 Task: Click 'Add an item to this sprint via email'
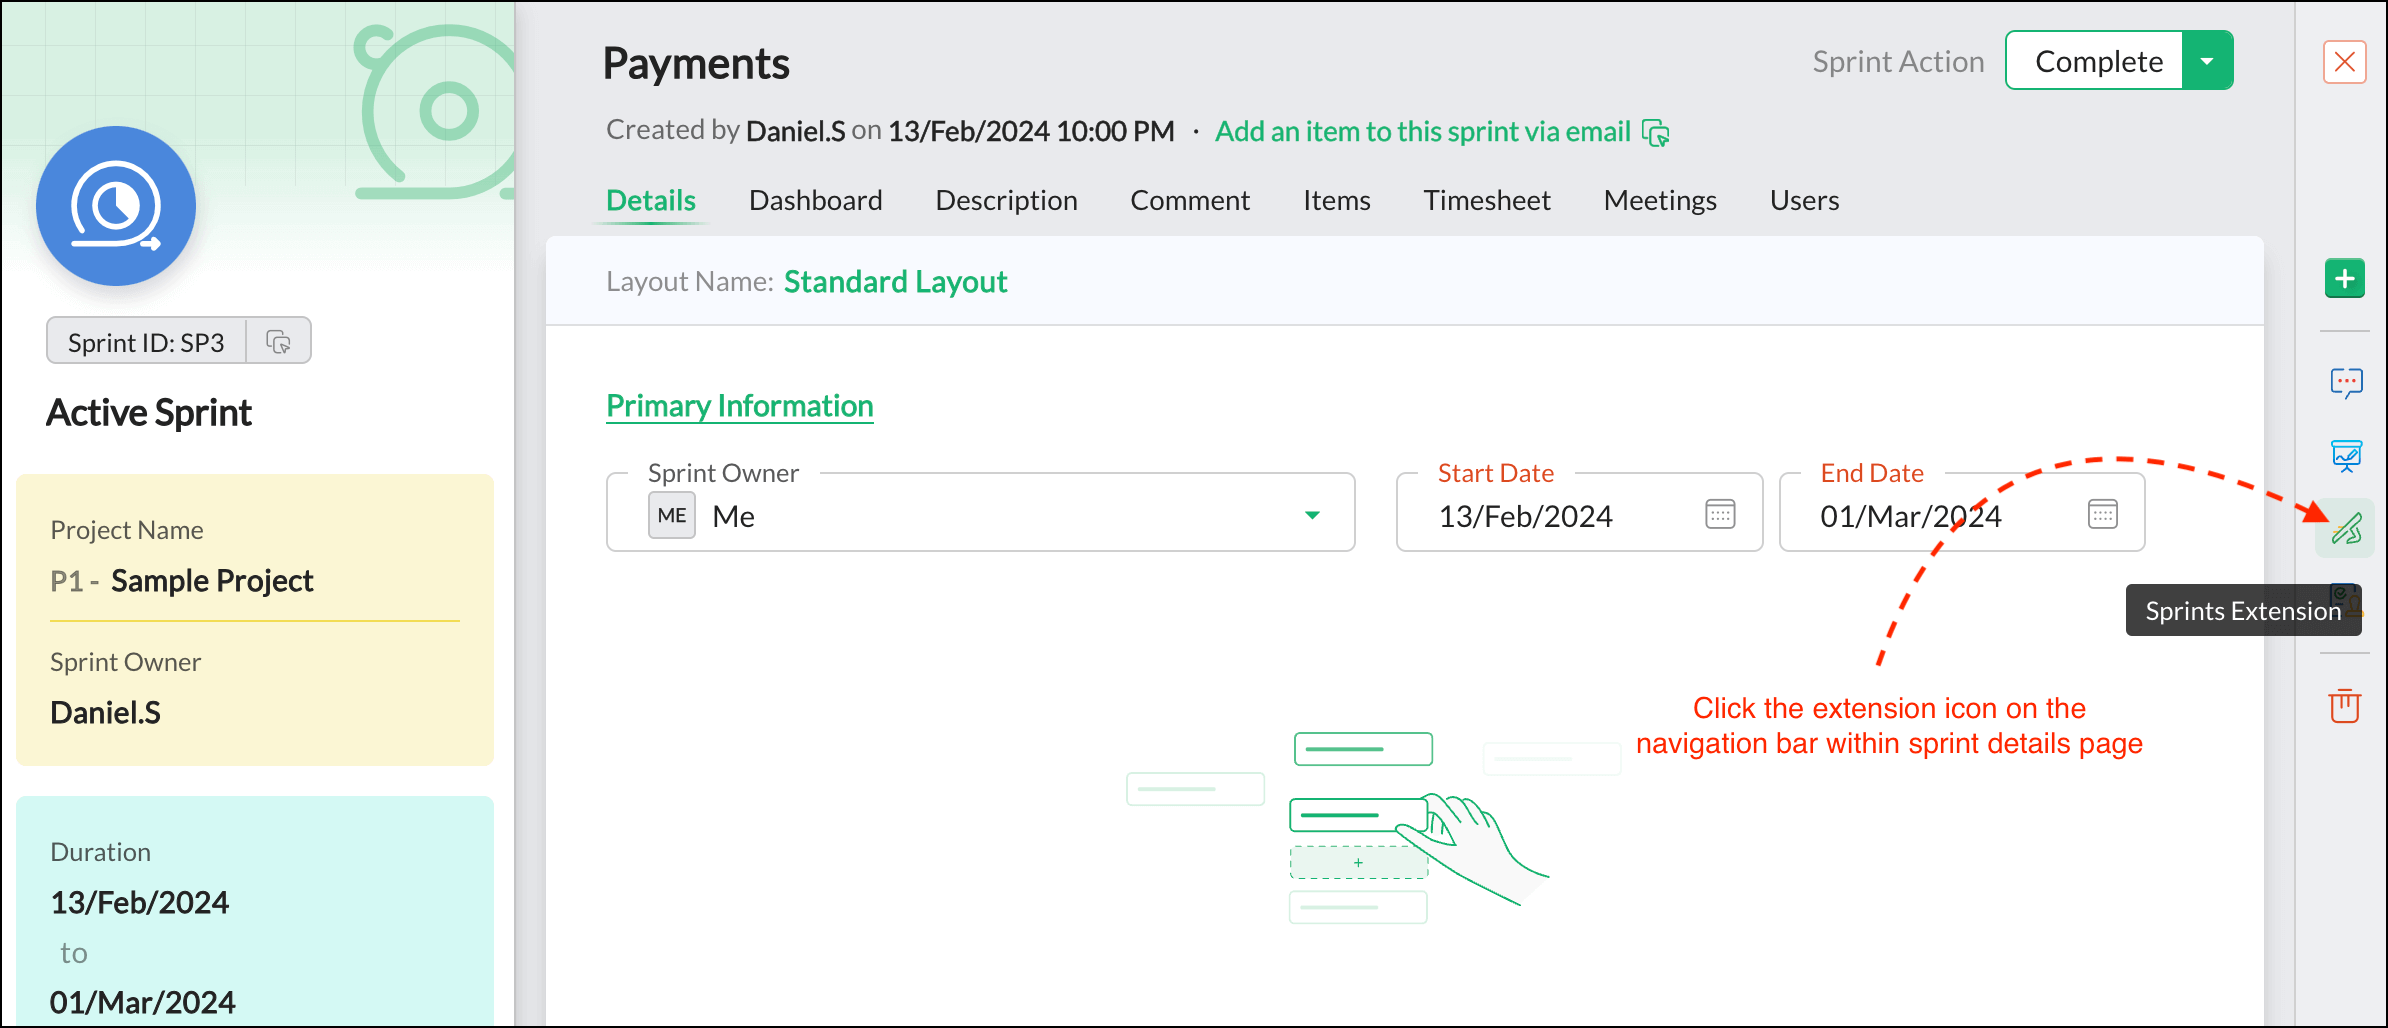tap(1423, 131)
